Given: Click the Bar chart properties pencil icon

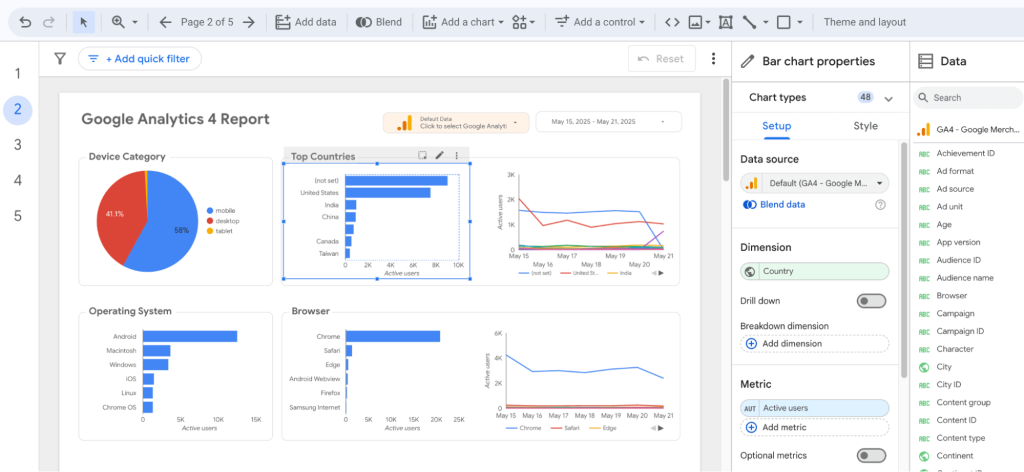Looking at the screenshot, I should click(748, 61).
